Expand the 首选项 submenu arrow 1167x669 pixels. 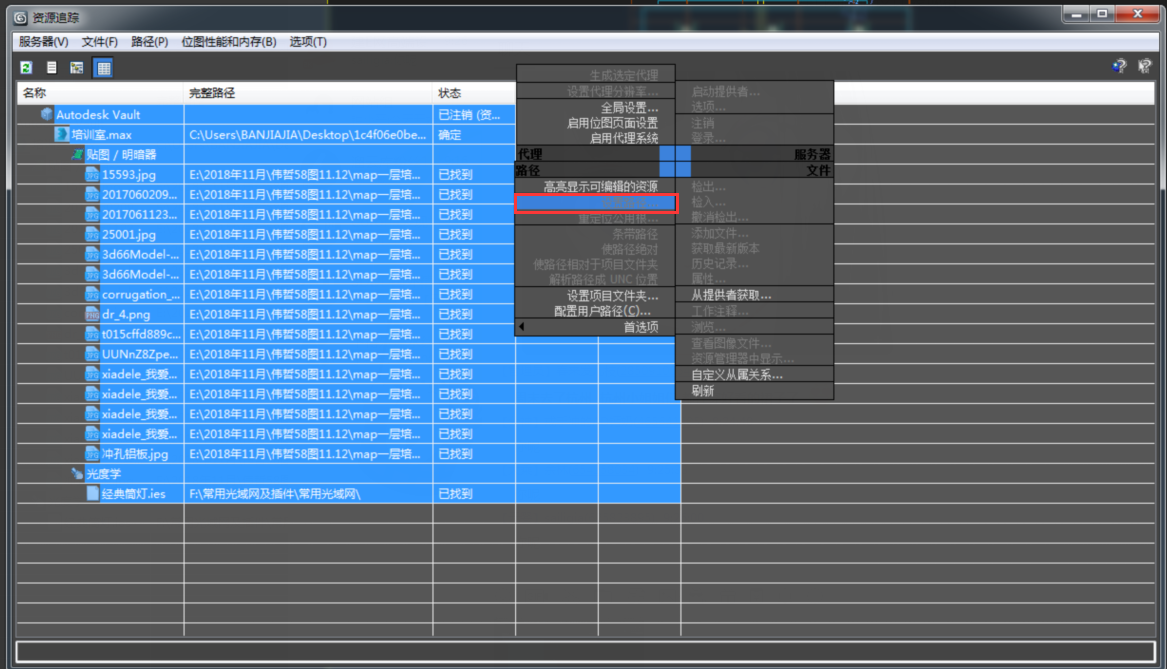click(x=522, y=327)
